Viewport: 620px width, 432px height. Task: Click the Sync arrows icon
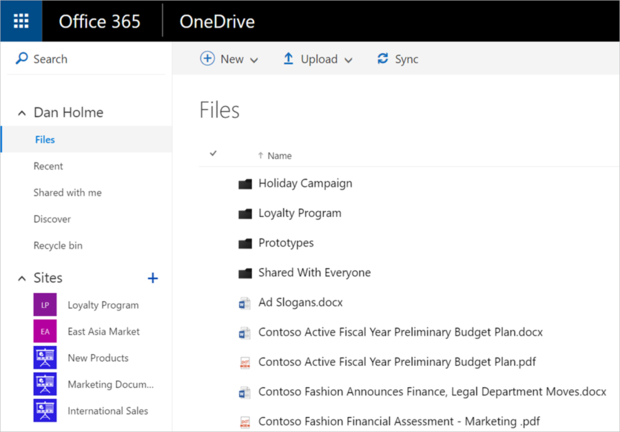(382, 58)
